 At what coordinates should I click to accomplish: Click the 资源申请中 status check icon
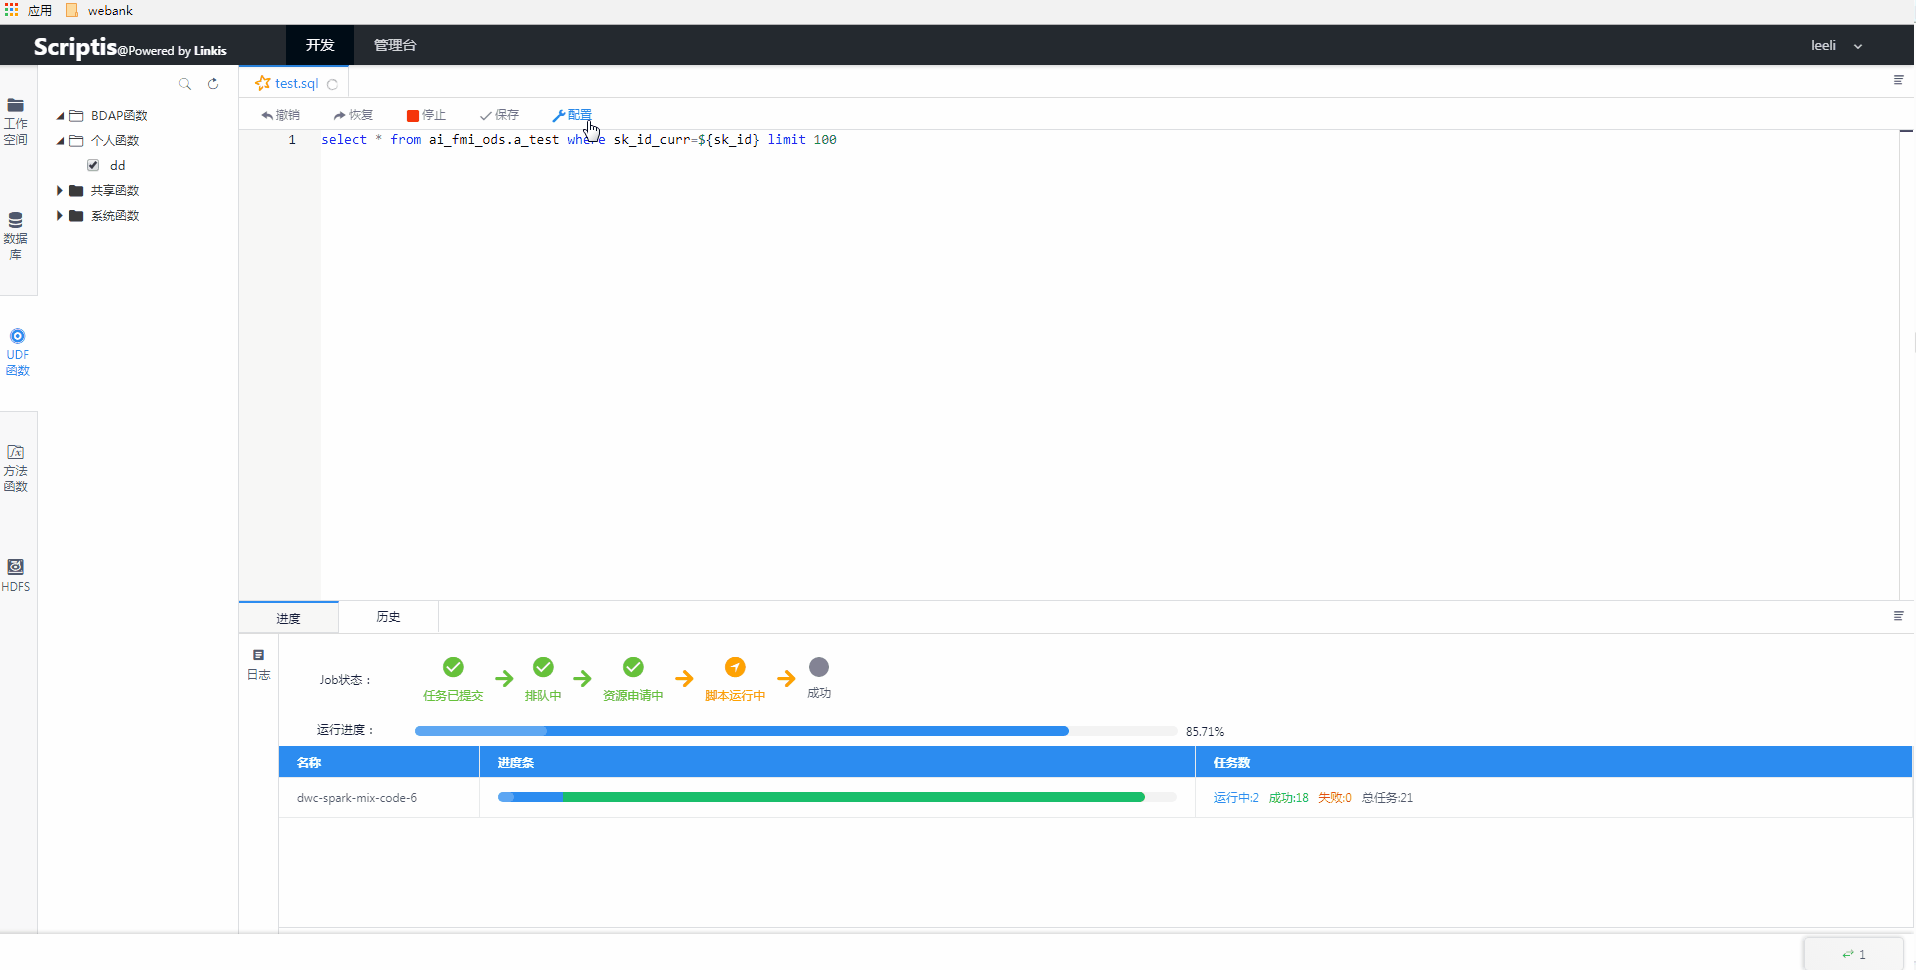pos(633,667)
